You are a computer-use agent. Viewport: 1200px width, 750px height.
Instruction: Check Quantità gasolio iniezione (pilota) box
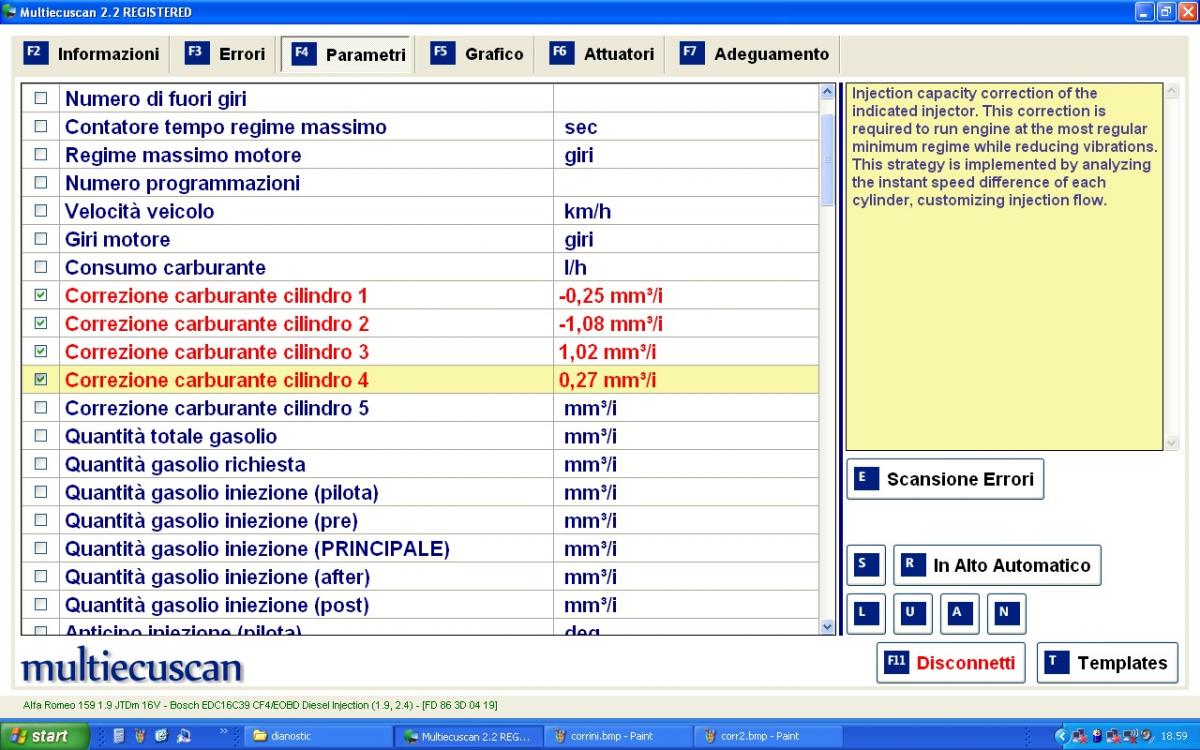(41, 492)
